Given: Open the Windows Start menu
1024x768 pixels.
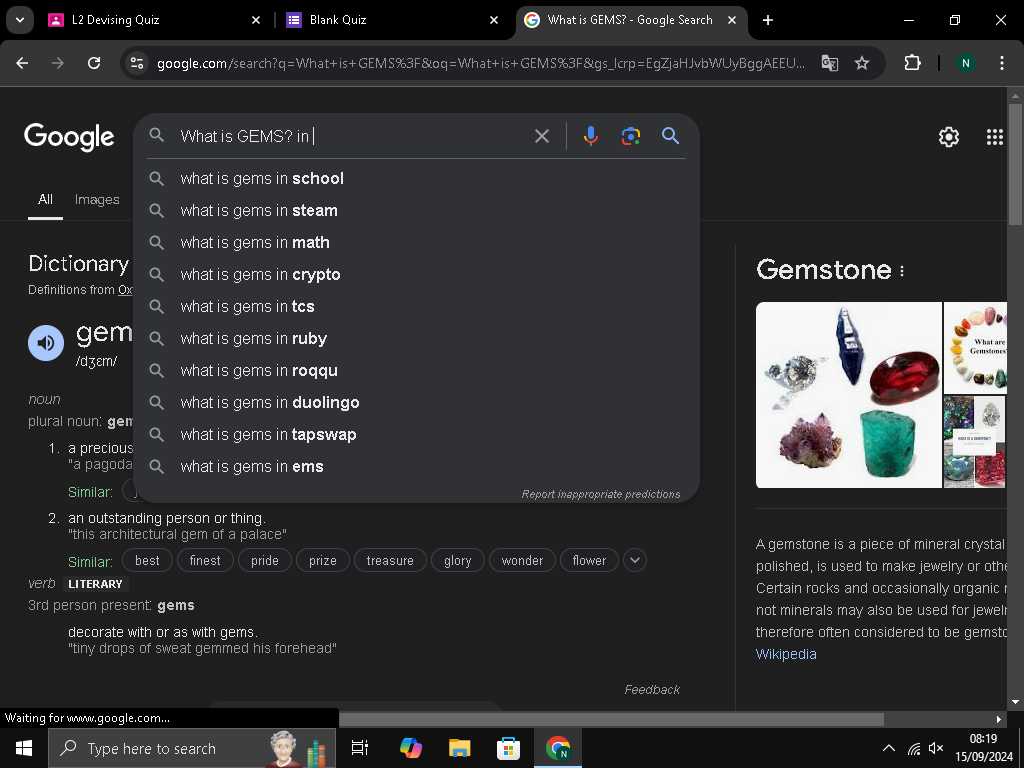Looking at the screenshot, I should point(24,748).
